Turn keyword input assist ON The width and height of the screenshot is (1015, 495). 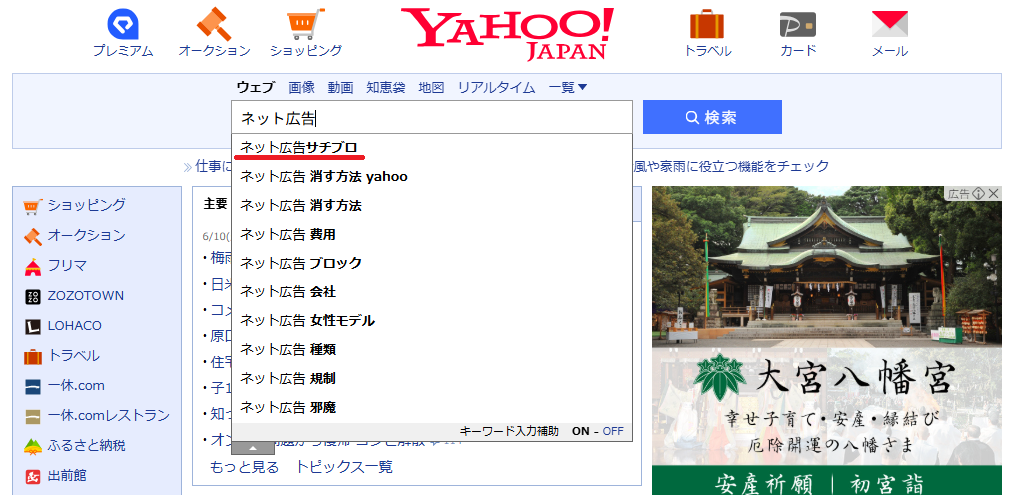pos(581,432)
